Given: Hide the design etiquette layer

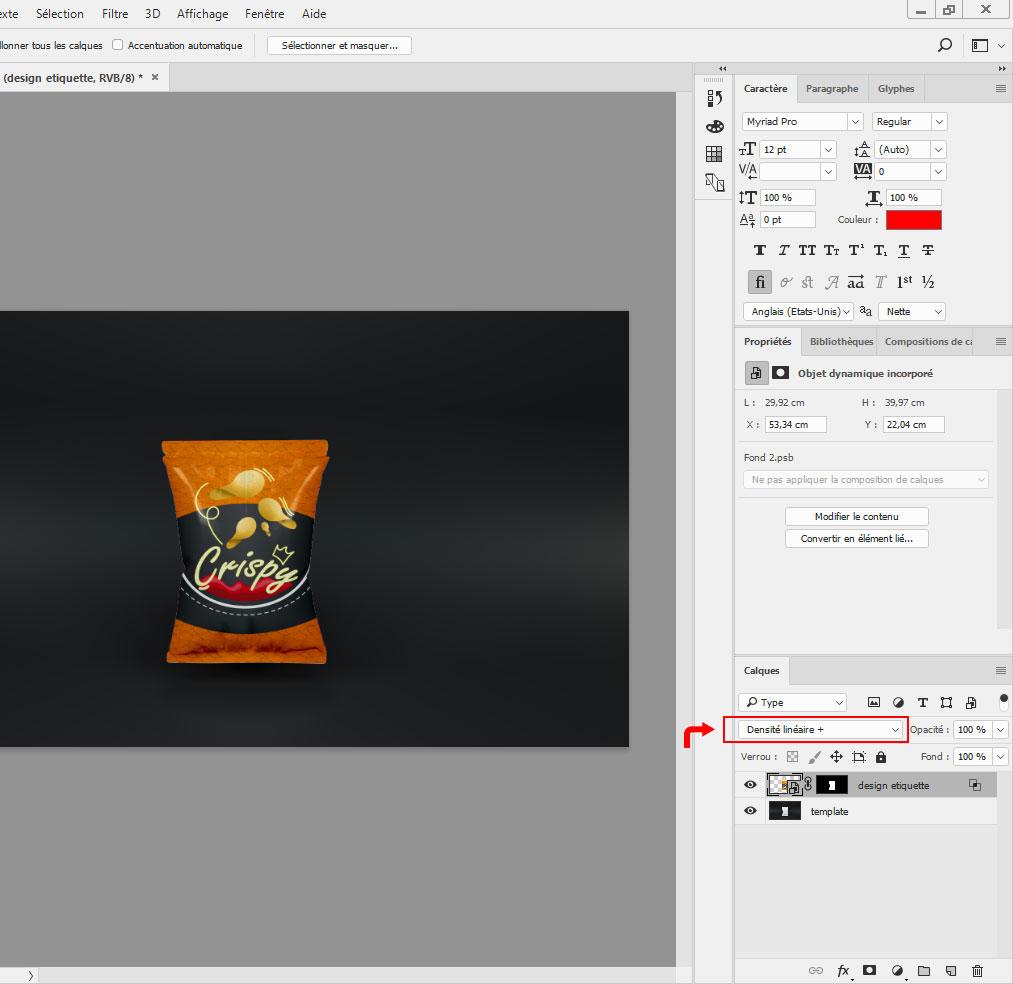Looking at the screenshot, I should 750,784.
